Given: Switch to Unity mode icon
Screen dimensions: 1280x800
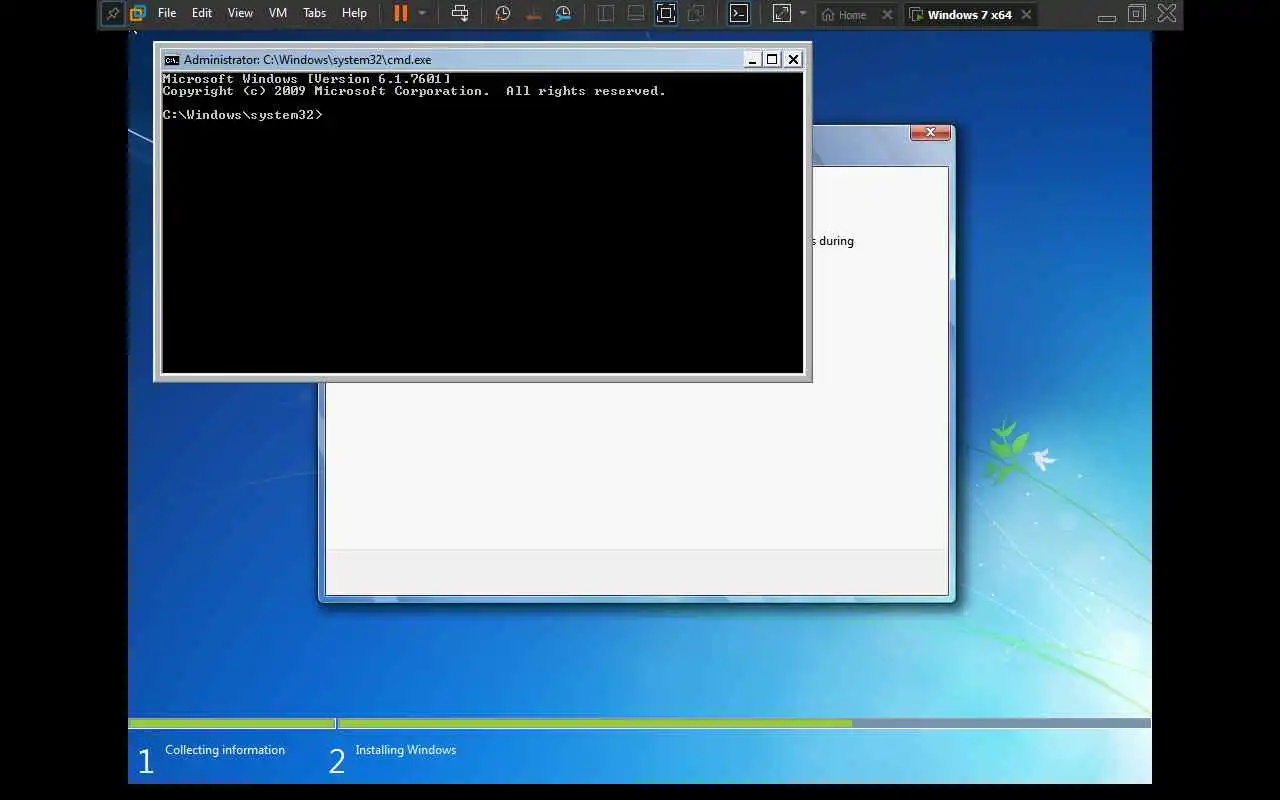Looking at the screenshot, I should pyautogui.click(x=697, y=14).
